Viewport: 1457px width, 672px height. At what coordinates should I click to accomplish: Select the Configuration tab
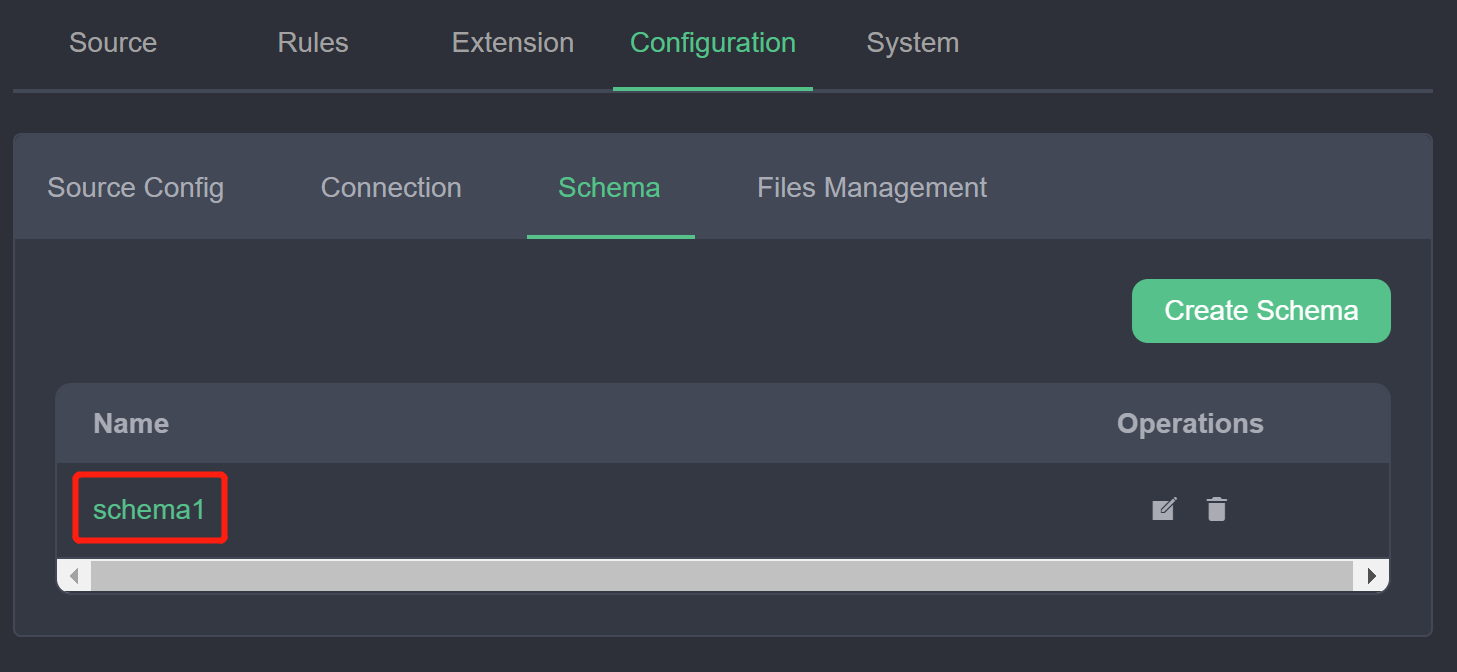tap(713, 43)
